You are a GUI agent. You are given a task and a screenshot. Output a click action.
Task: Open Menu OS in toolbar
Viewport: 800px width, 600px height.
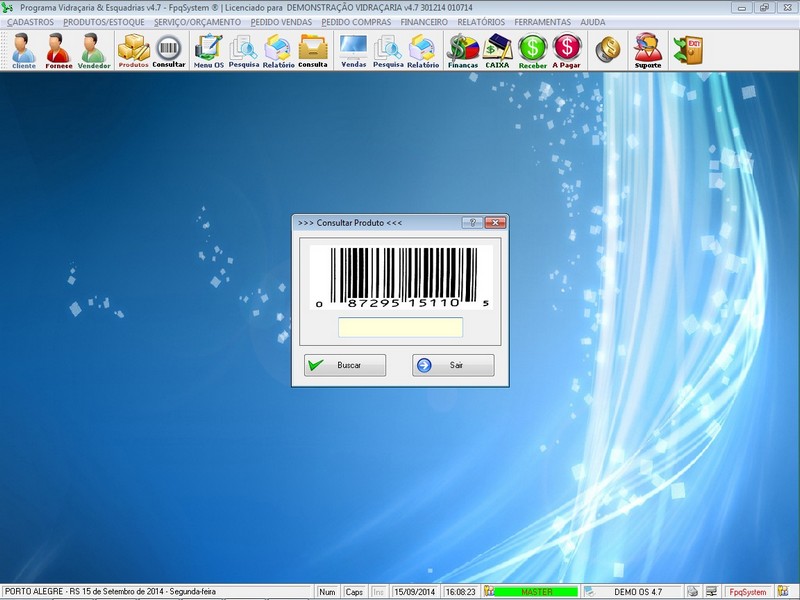pyautogui.click(x=209, y=49)
